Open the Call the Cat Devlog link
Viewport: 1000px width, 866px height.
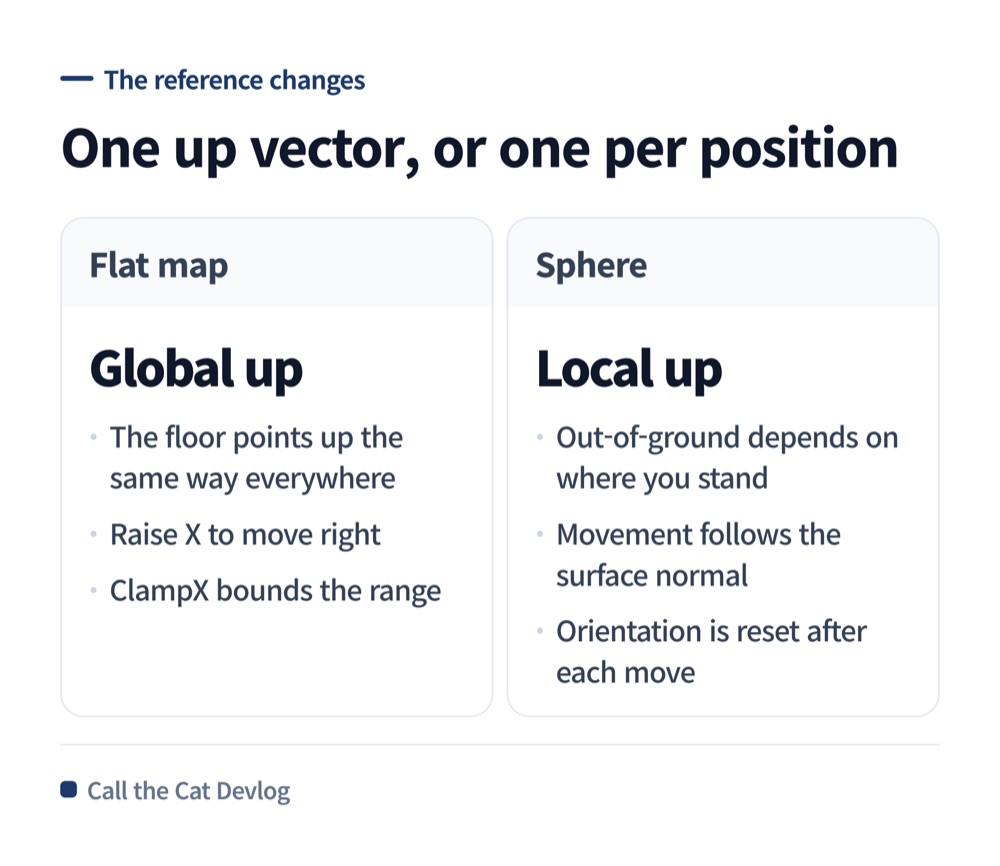click(x=189, y=791)
